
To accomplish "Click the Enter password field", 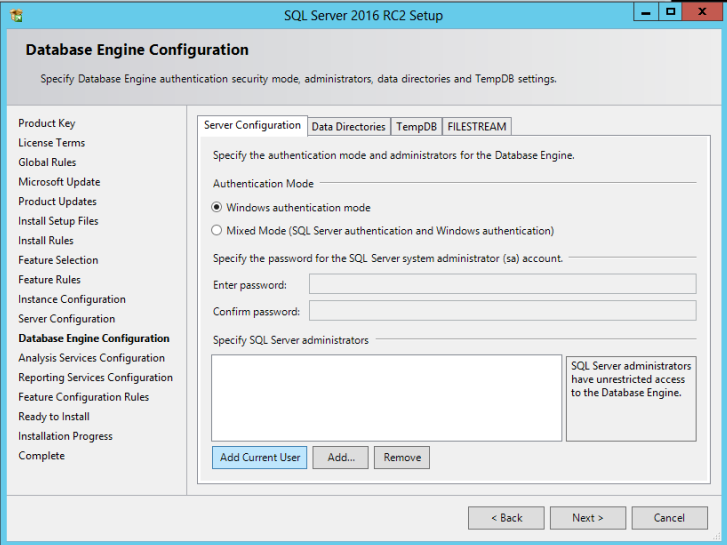I will point(502,285).
